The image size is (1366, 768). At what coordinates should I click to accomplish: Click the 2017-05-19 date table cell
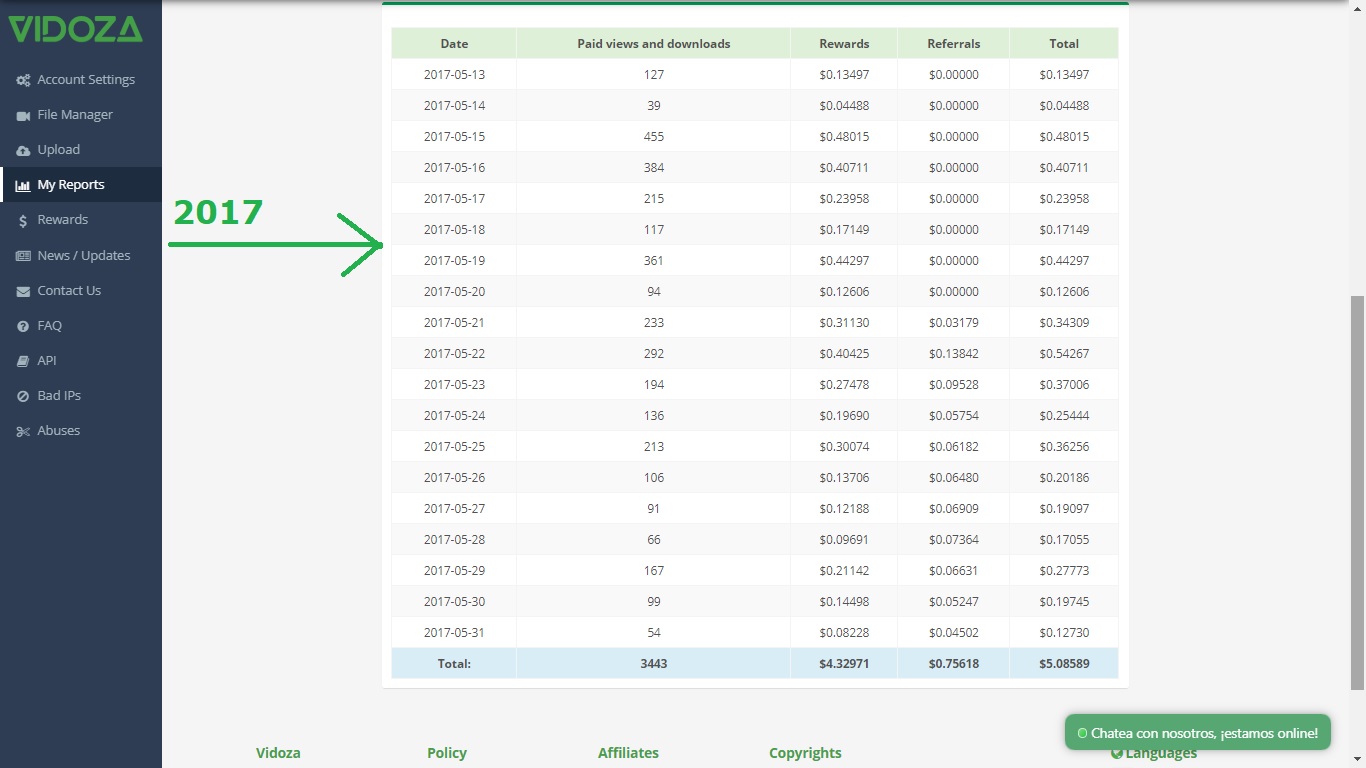(454, 261)
